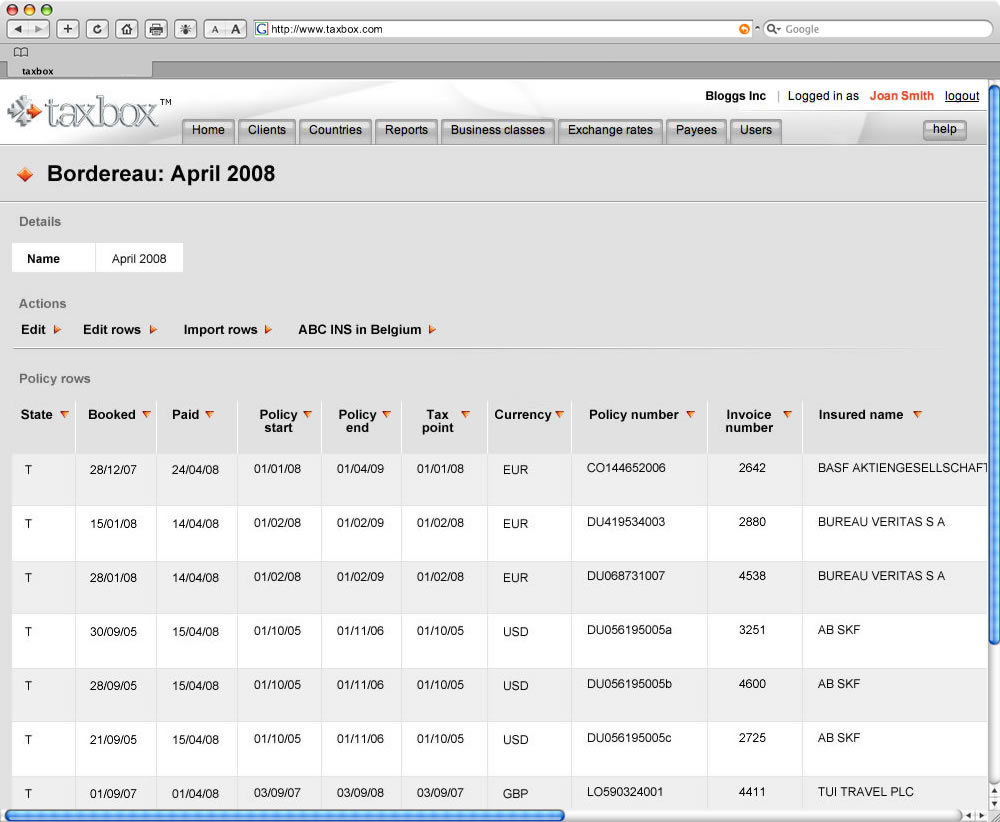Click the logout link
This screenshot has width=1000, height=822.
(962, 96)
